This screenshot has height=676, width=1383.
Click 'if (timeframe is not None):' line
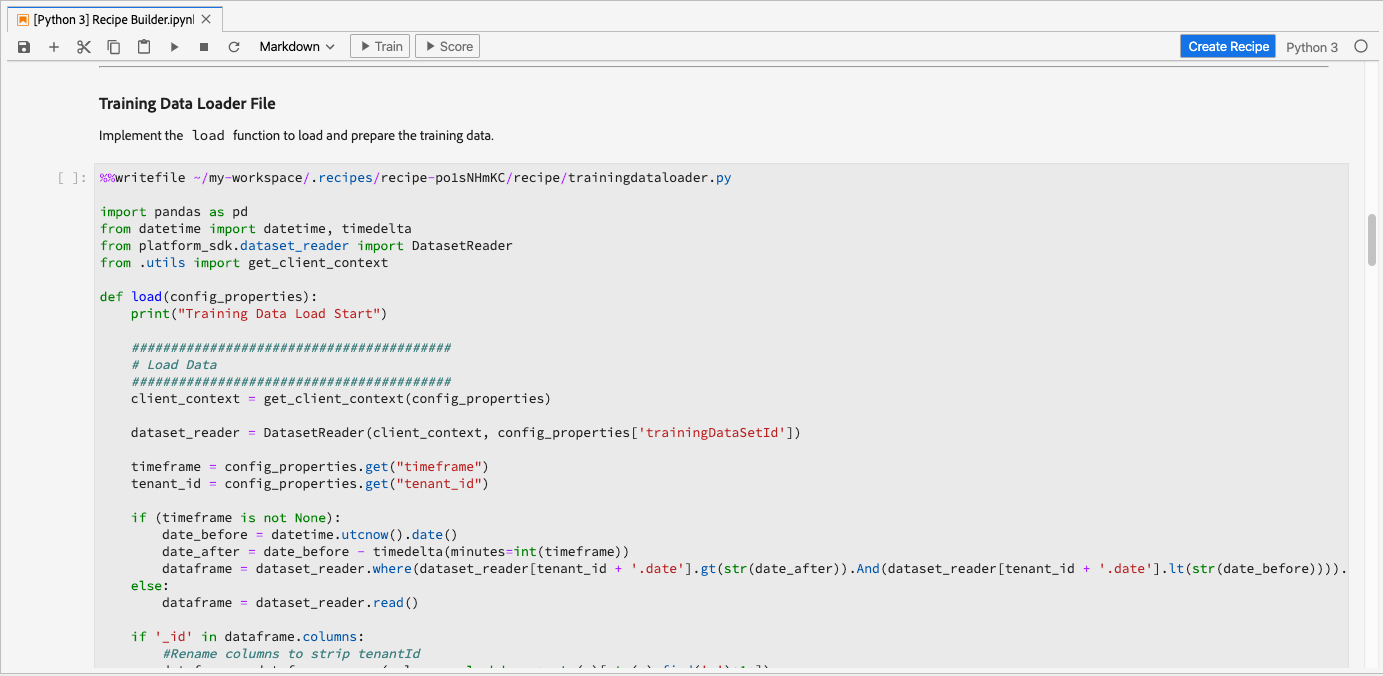[236, 518]
